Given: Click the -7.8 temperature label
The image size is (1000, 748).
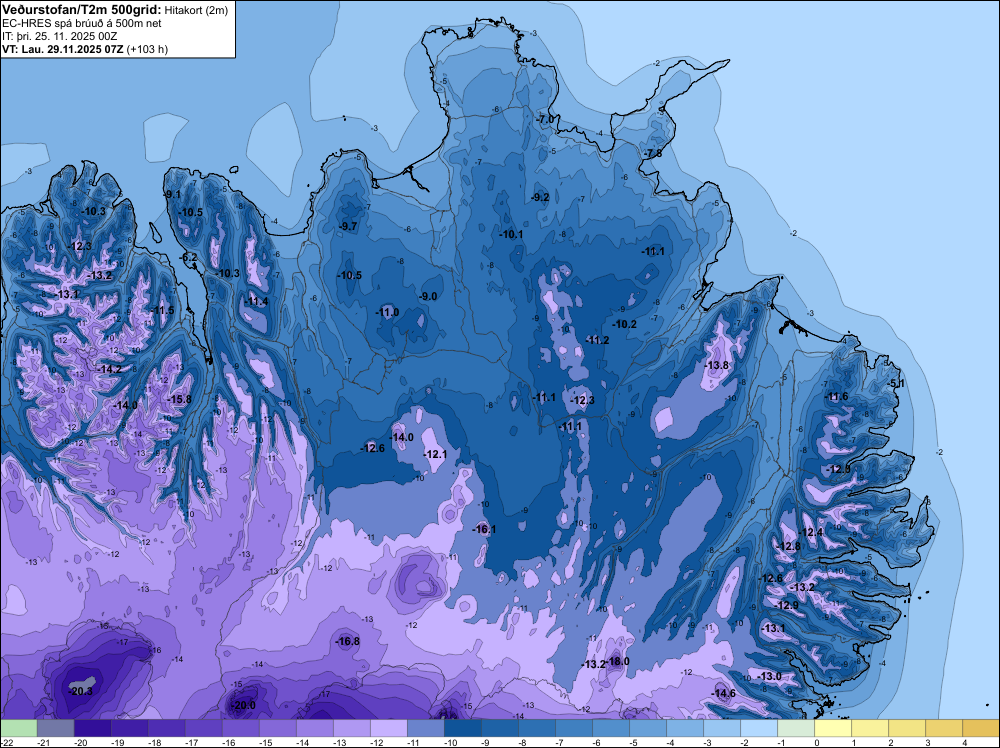Looking at the screenshot, I should point(653,154).
